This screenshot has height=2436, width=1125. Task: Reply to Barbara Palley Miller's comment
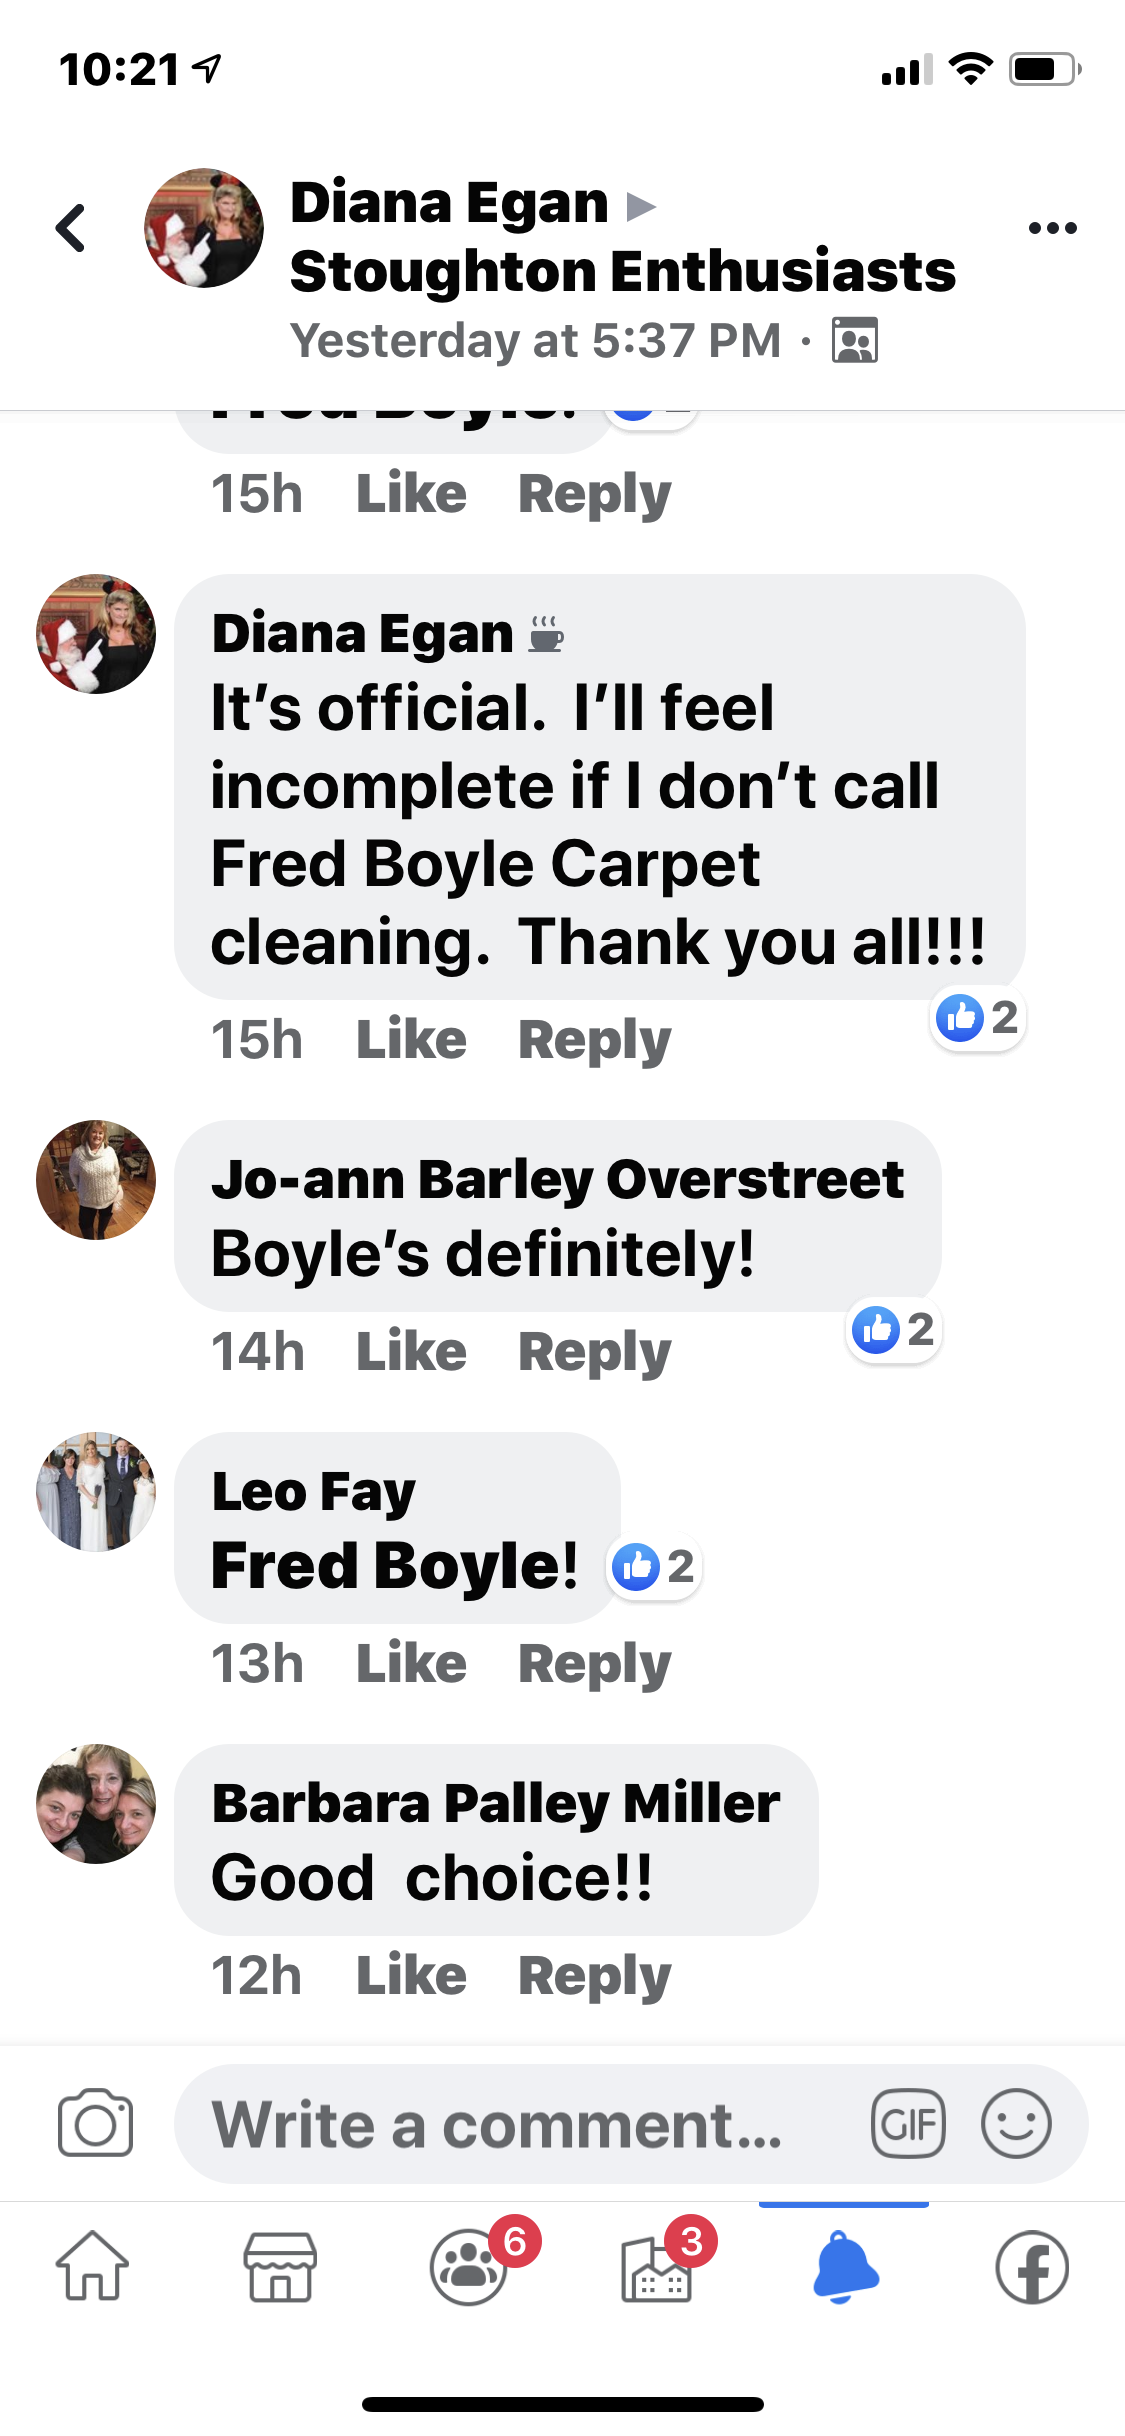click(x=594, y=1976)
